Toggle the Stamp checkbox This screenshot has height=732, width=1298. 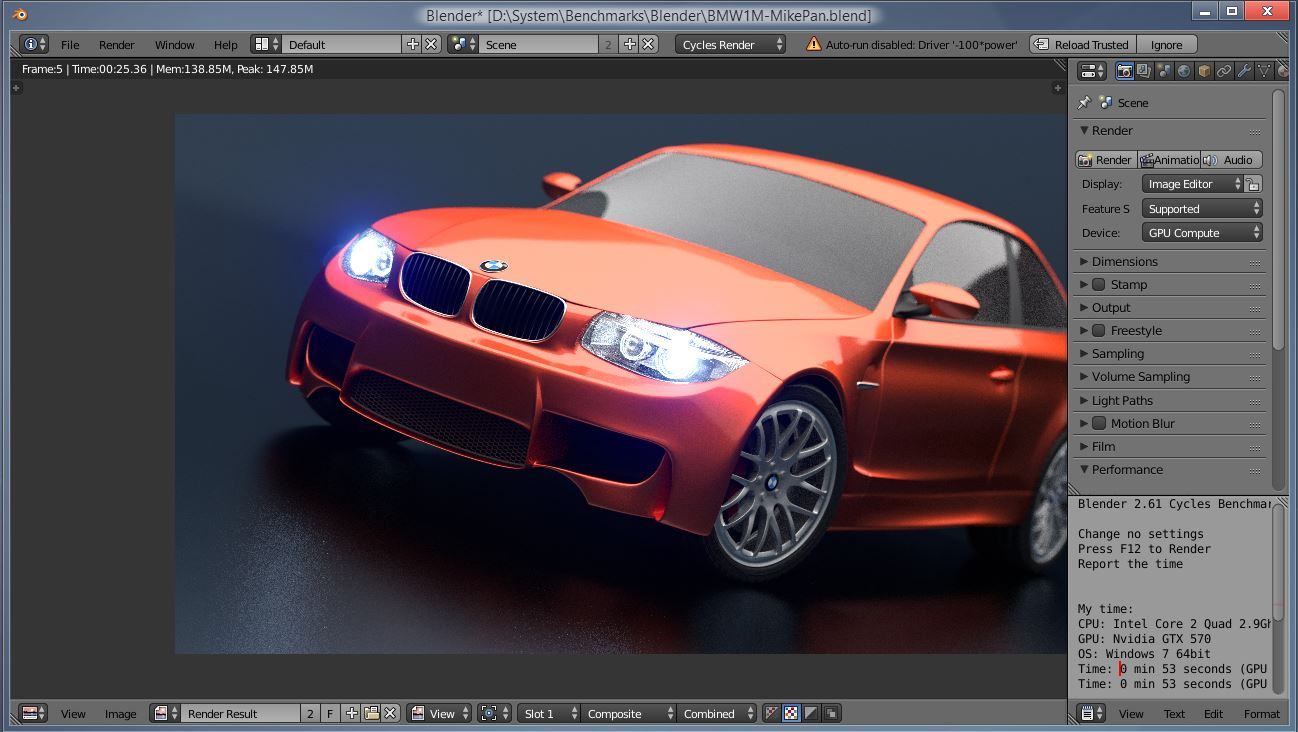click(1098, 285)
